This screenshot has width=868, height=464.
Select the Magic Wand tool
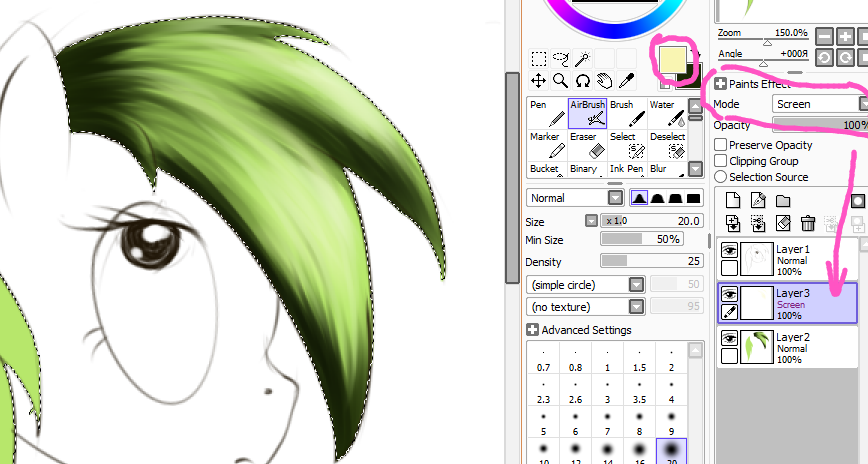pyautogui.click(x=583, y=59)
